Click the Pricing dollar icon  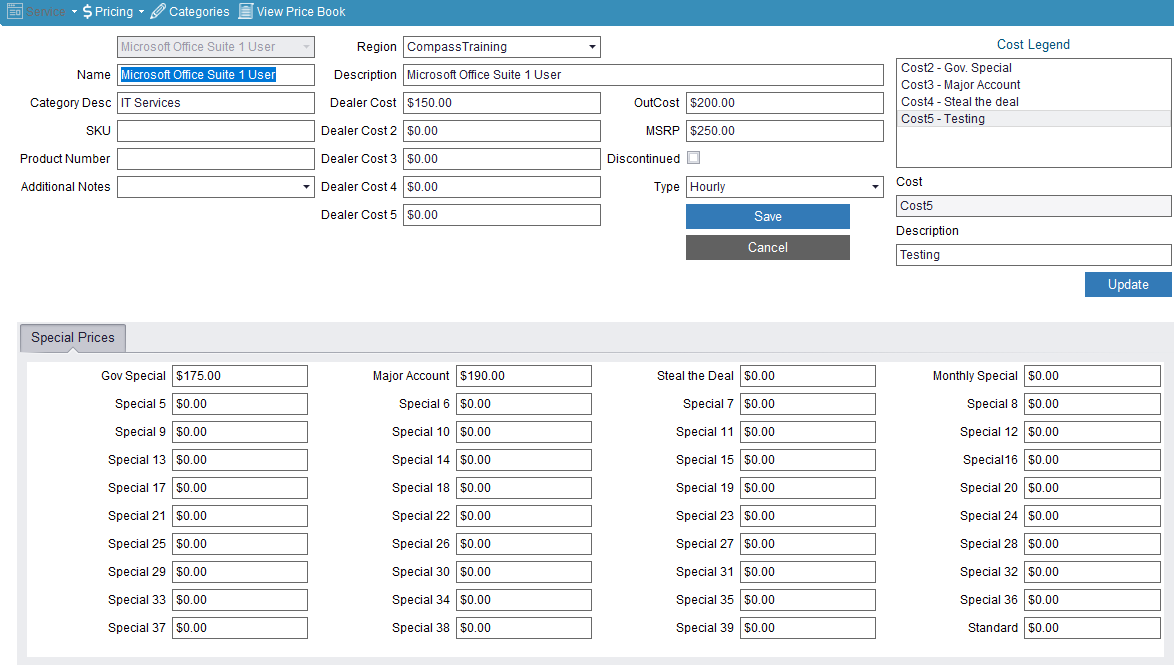click(x=88, y=11)
